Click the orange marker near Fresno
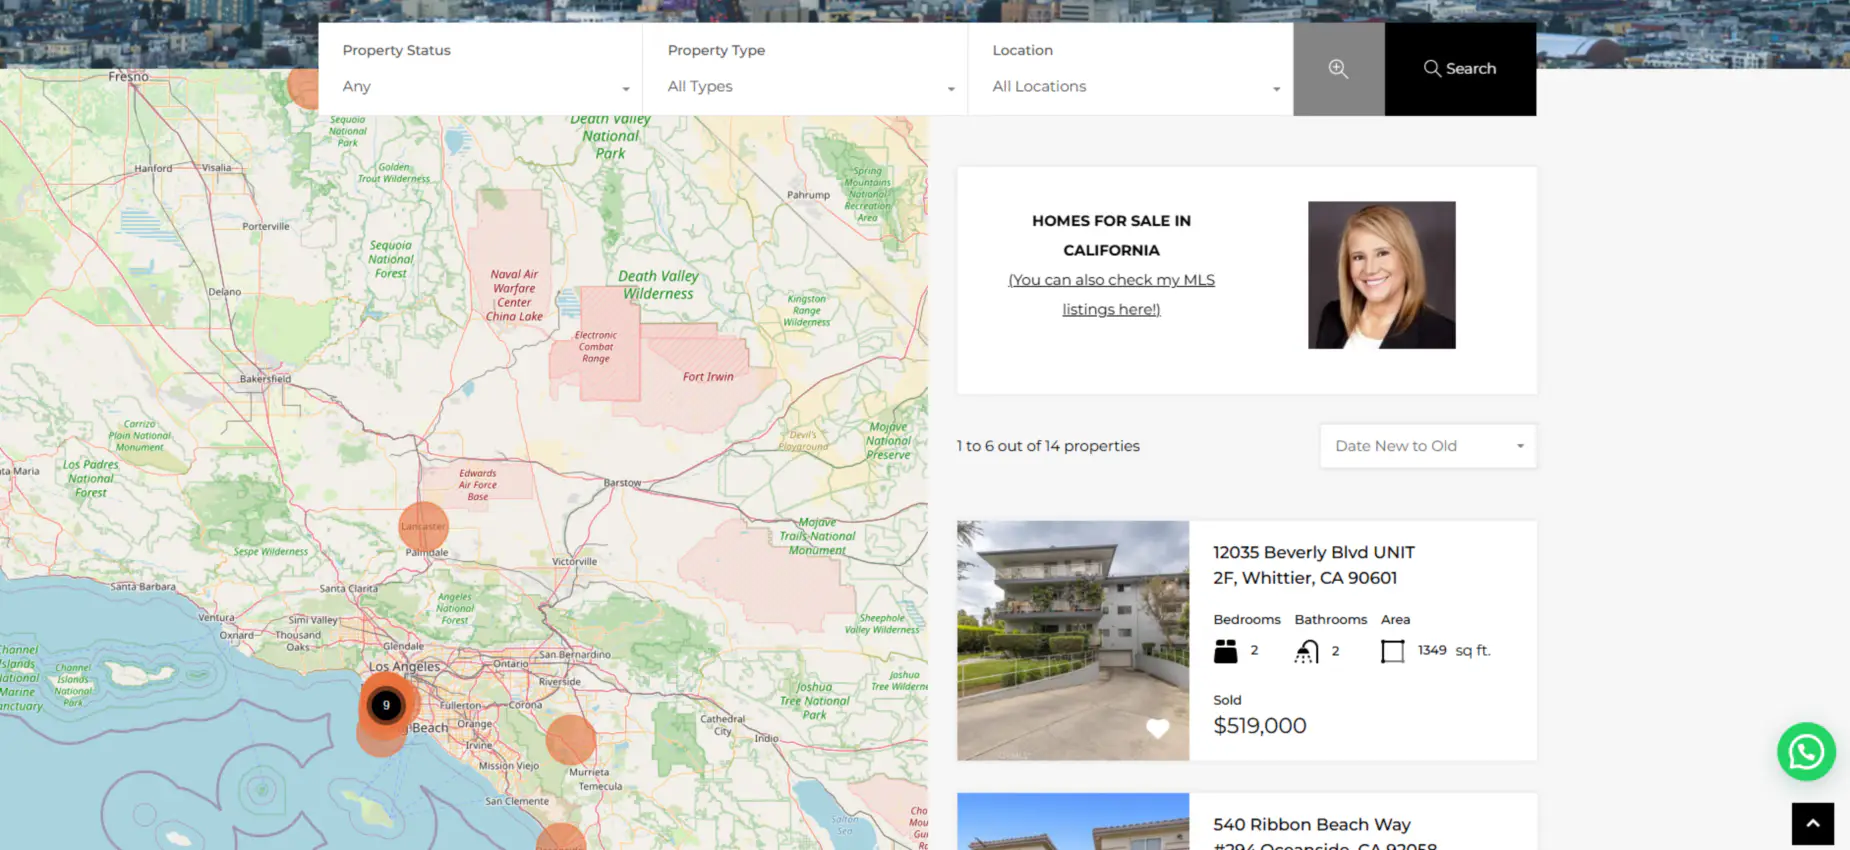Screen dimensions: 1850x850 (303, 88)
